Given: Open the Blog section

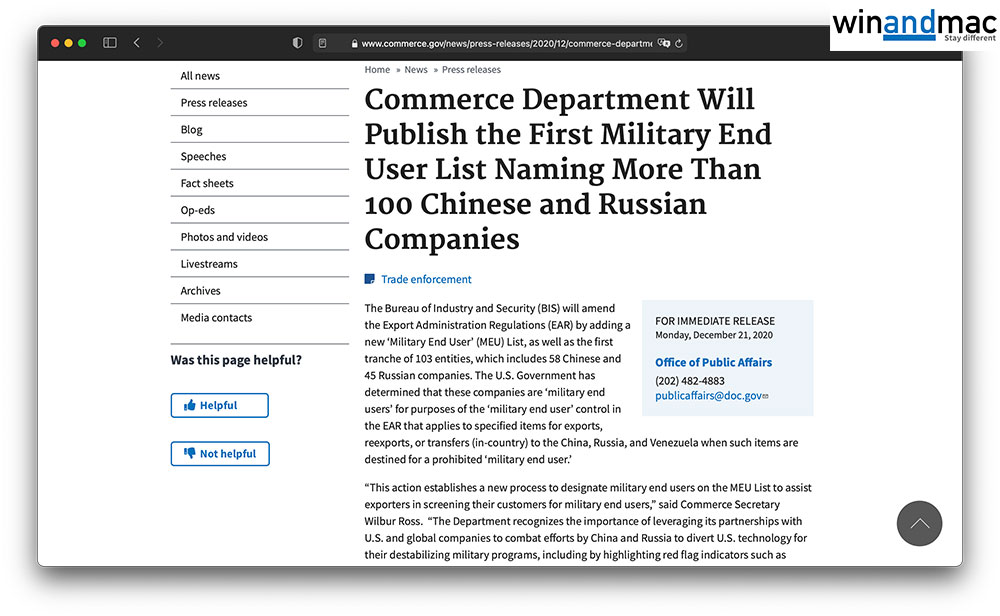Looking at the screenshot, I should 192,129.
